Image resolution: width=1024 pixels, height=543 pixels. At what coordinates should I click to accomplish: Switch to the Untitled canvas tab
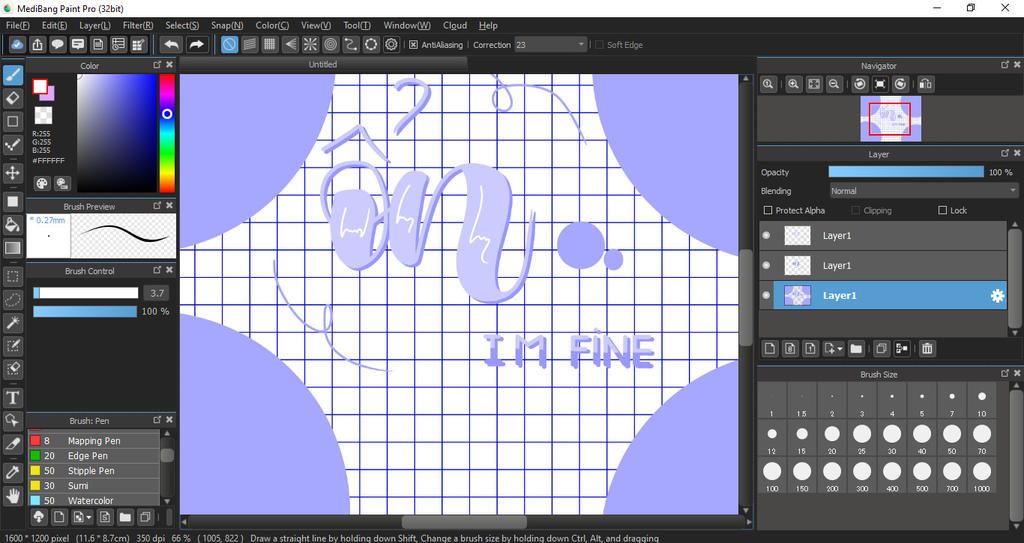pyautogui.click(x=323, y=64)
